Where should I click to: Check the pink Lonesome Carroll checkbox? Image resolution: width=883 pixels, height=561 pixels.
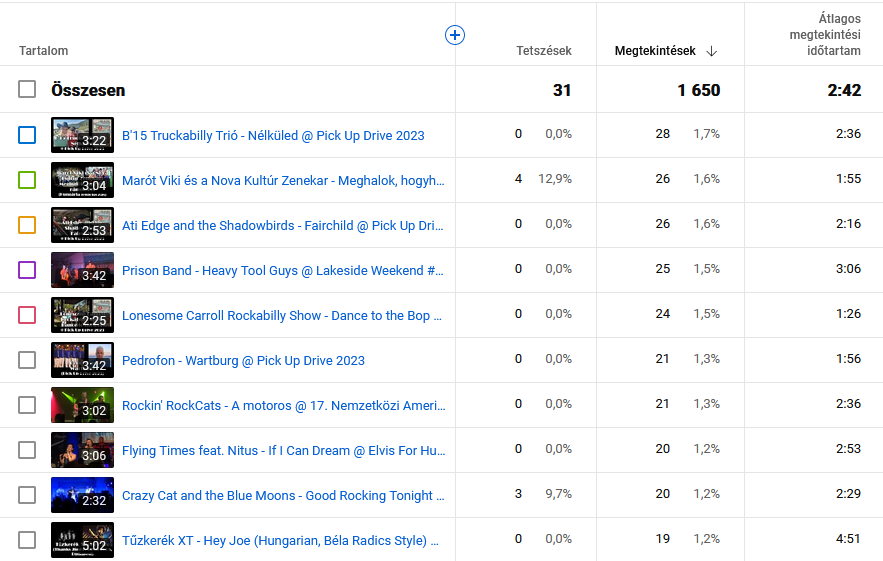[27, 315]
